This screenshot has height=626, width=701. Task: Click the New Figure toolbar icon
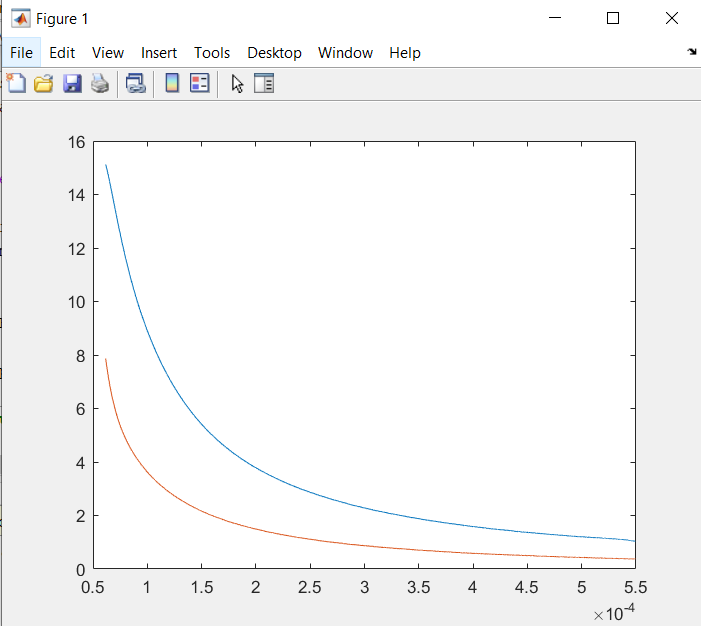pos(16,83)
